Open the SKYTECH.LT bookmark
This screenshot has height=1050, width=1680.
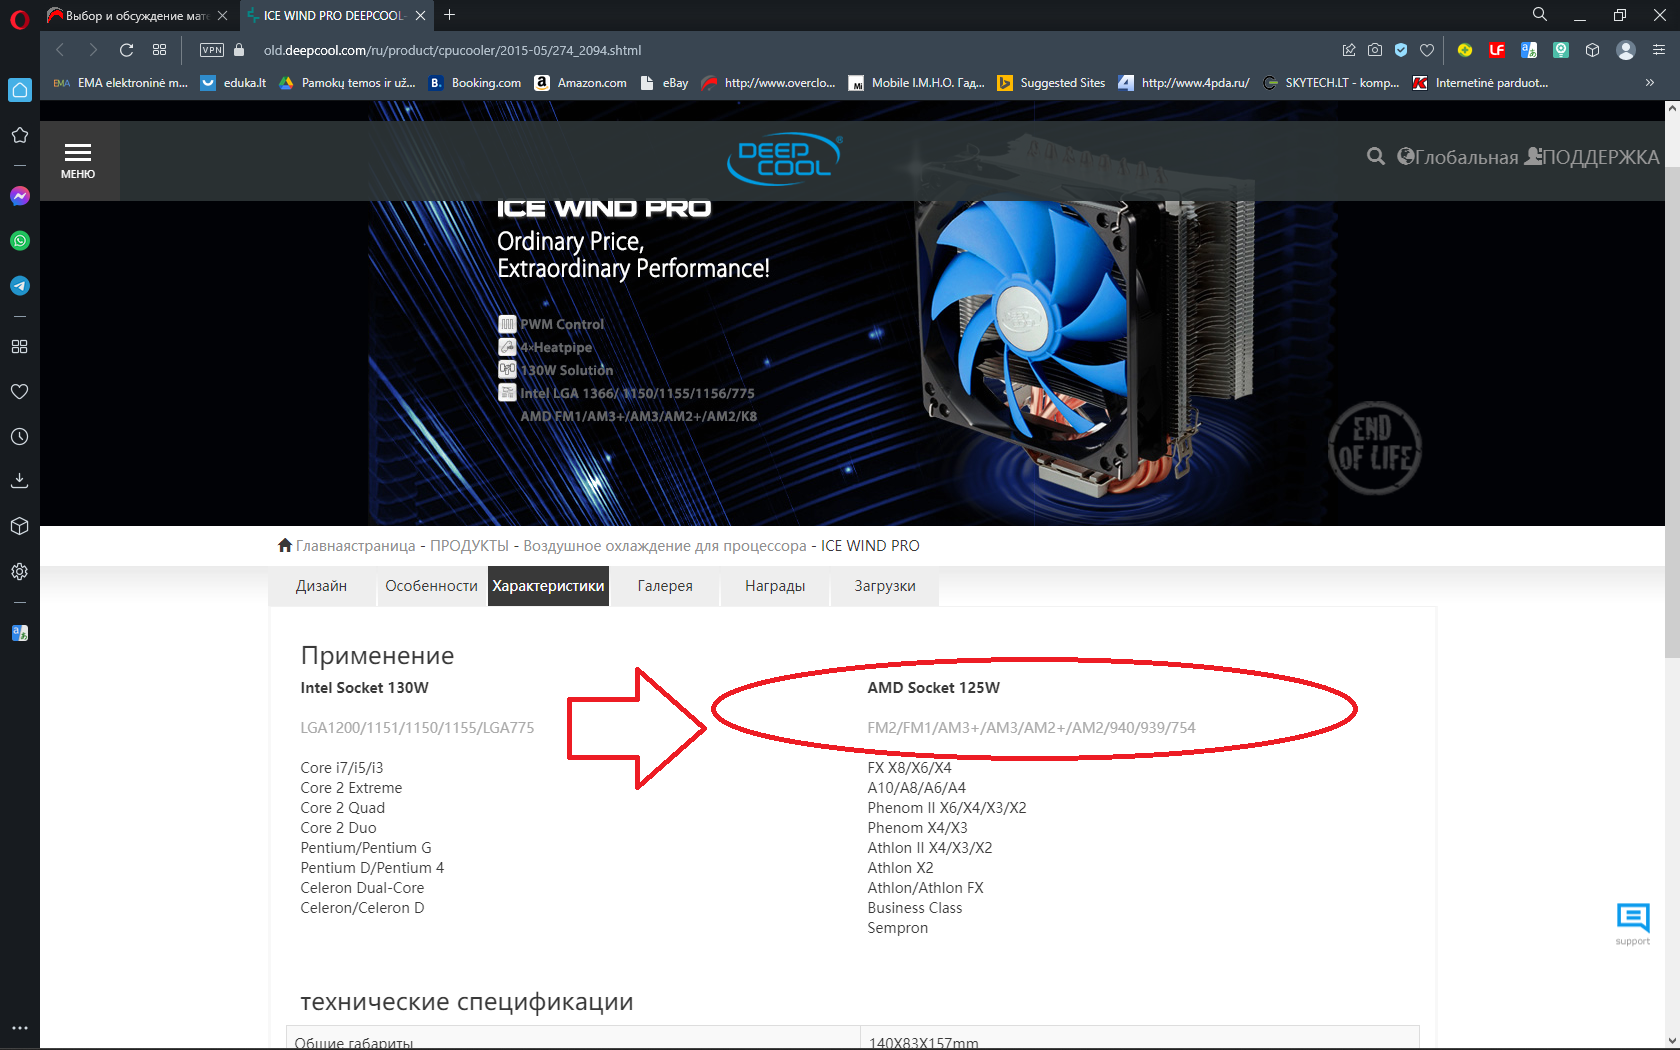point(1331,83)
